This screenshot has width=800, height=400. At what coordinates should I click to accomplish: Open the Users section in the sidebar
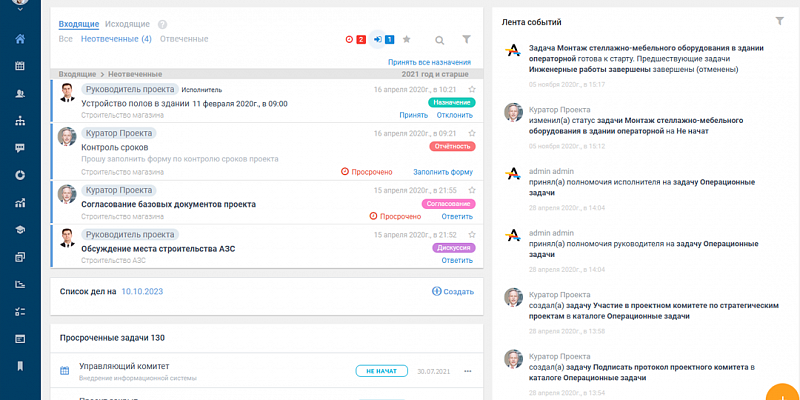pos(20,93)
